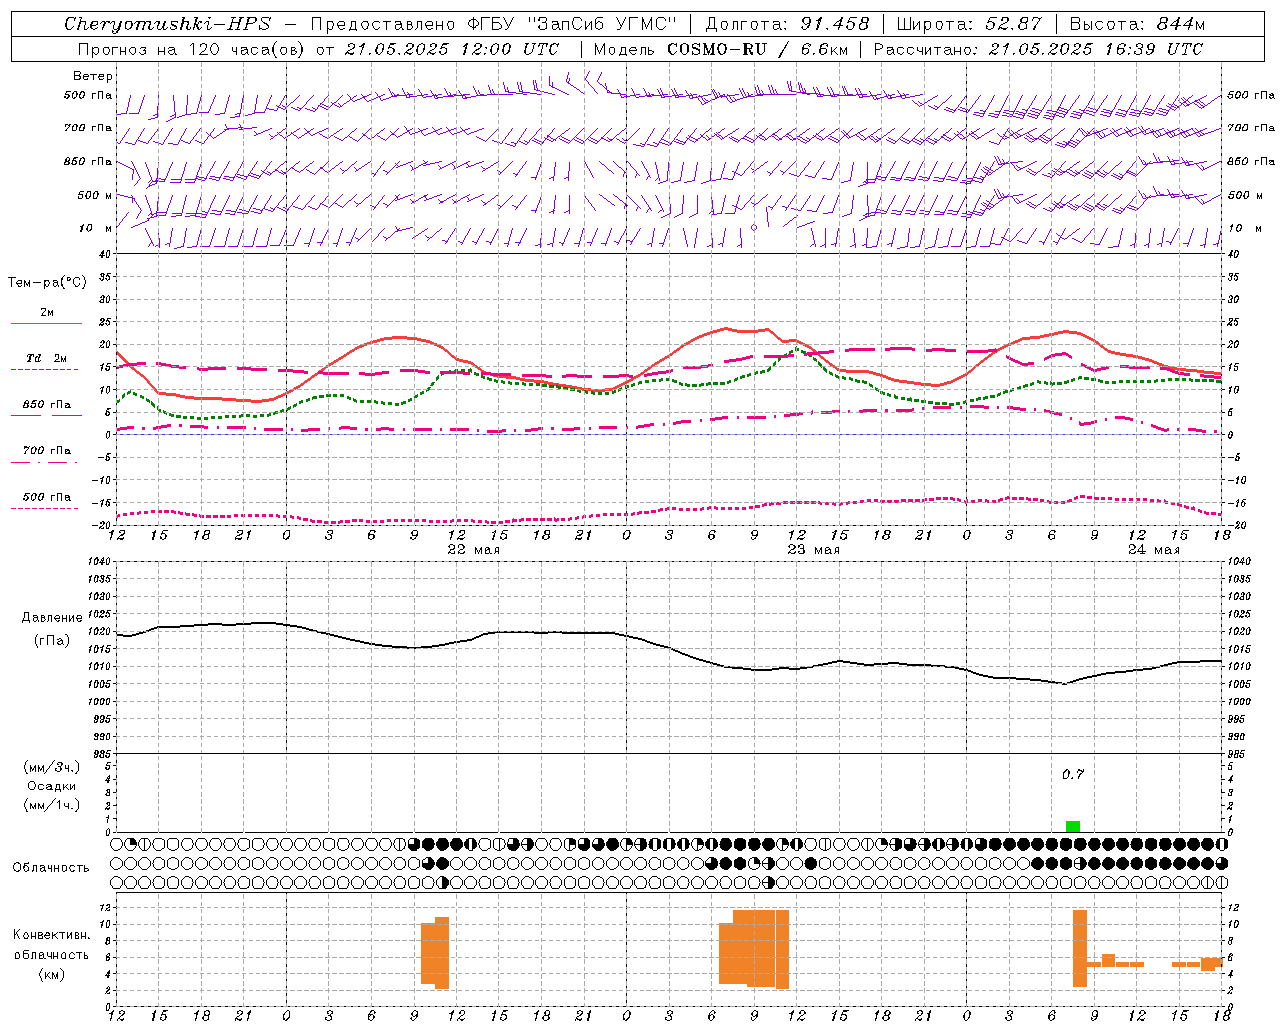Click the Конвективн. облачность (км) label
The height and width of the screenshot is (1024, 1280).
point(51,955)
